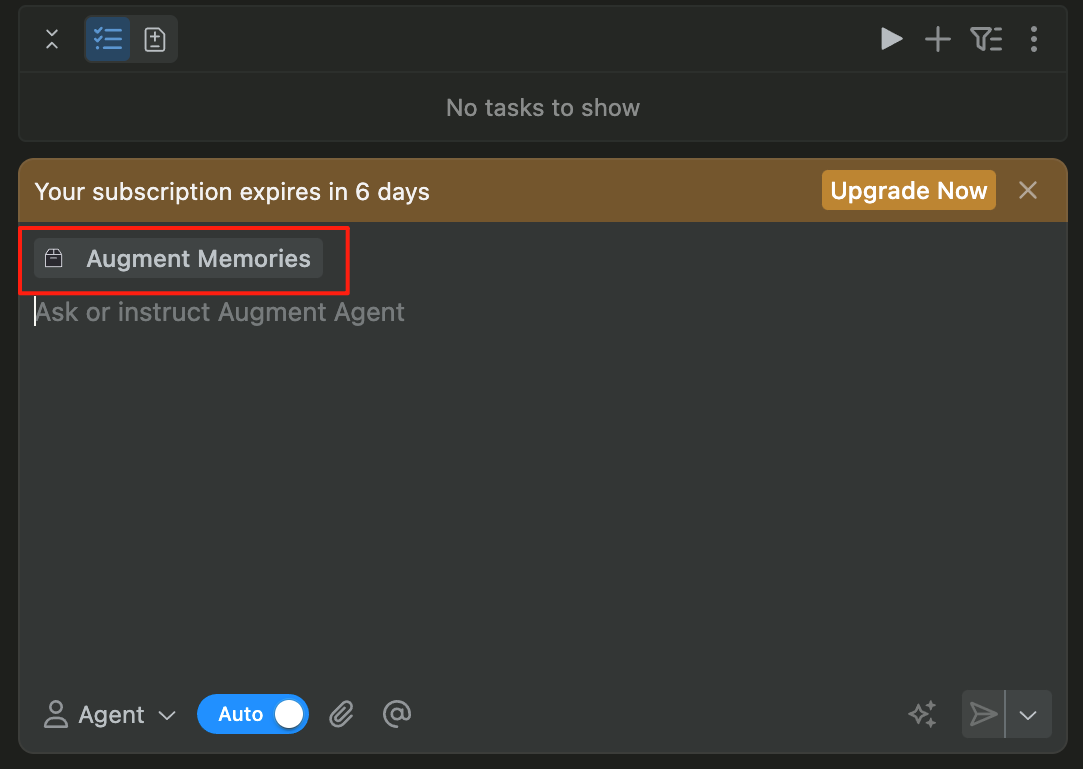The width and height of the screenshot is (1084, 770).
Task: Dismiss the subscription expiry banner
Action: point(1028,190)
